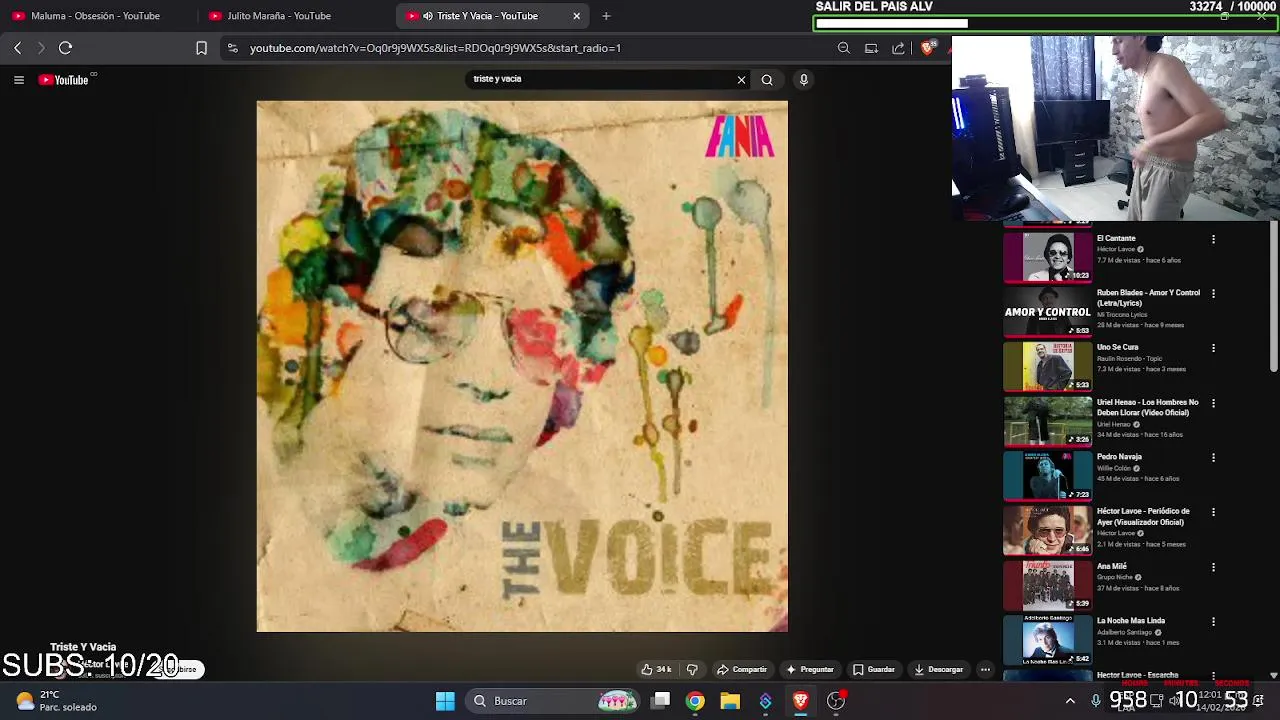Click the 'Raulin Rosendo - Topic' channel text
This screenshot has height=720, width=1280.
click(1130, 358)
